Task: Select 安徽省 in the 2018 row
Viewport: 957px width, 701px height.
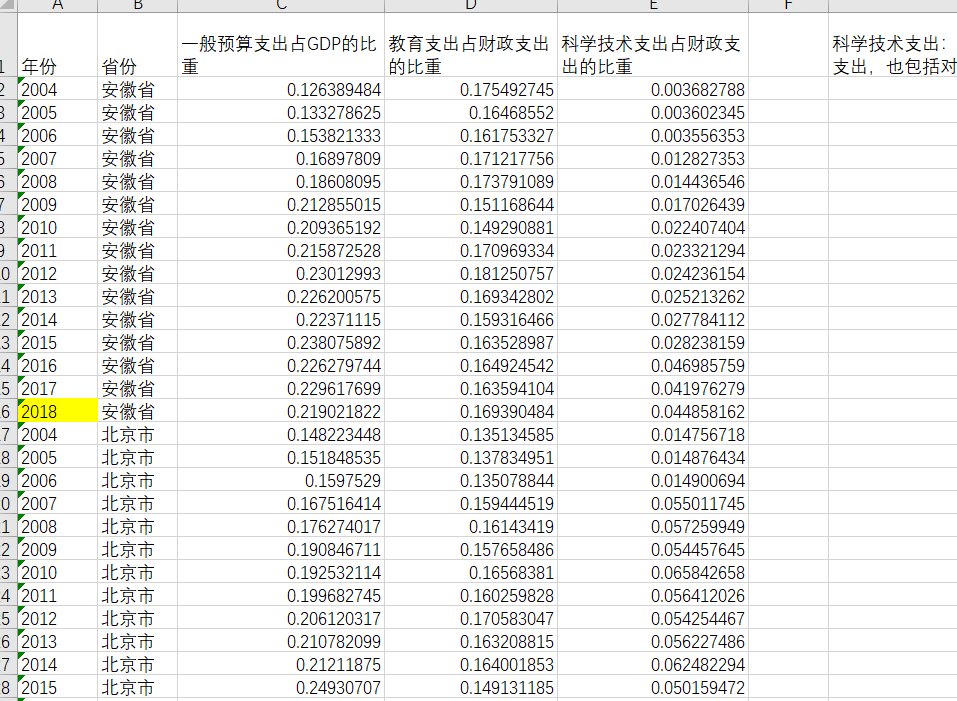Action: (x=137, y=411)
